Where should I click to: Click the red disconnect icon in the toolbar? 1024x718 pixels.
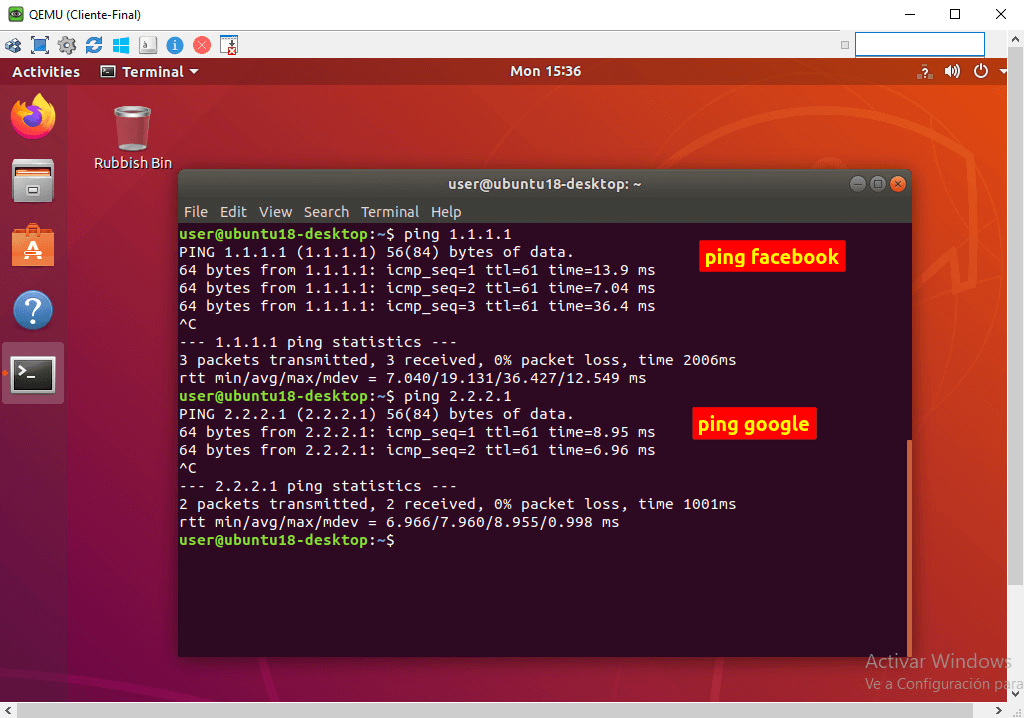pyautogui.click(x=202, y=45)
